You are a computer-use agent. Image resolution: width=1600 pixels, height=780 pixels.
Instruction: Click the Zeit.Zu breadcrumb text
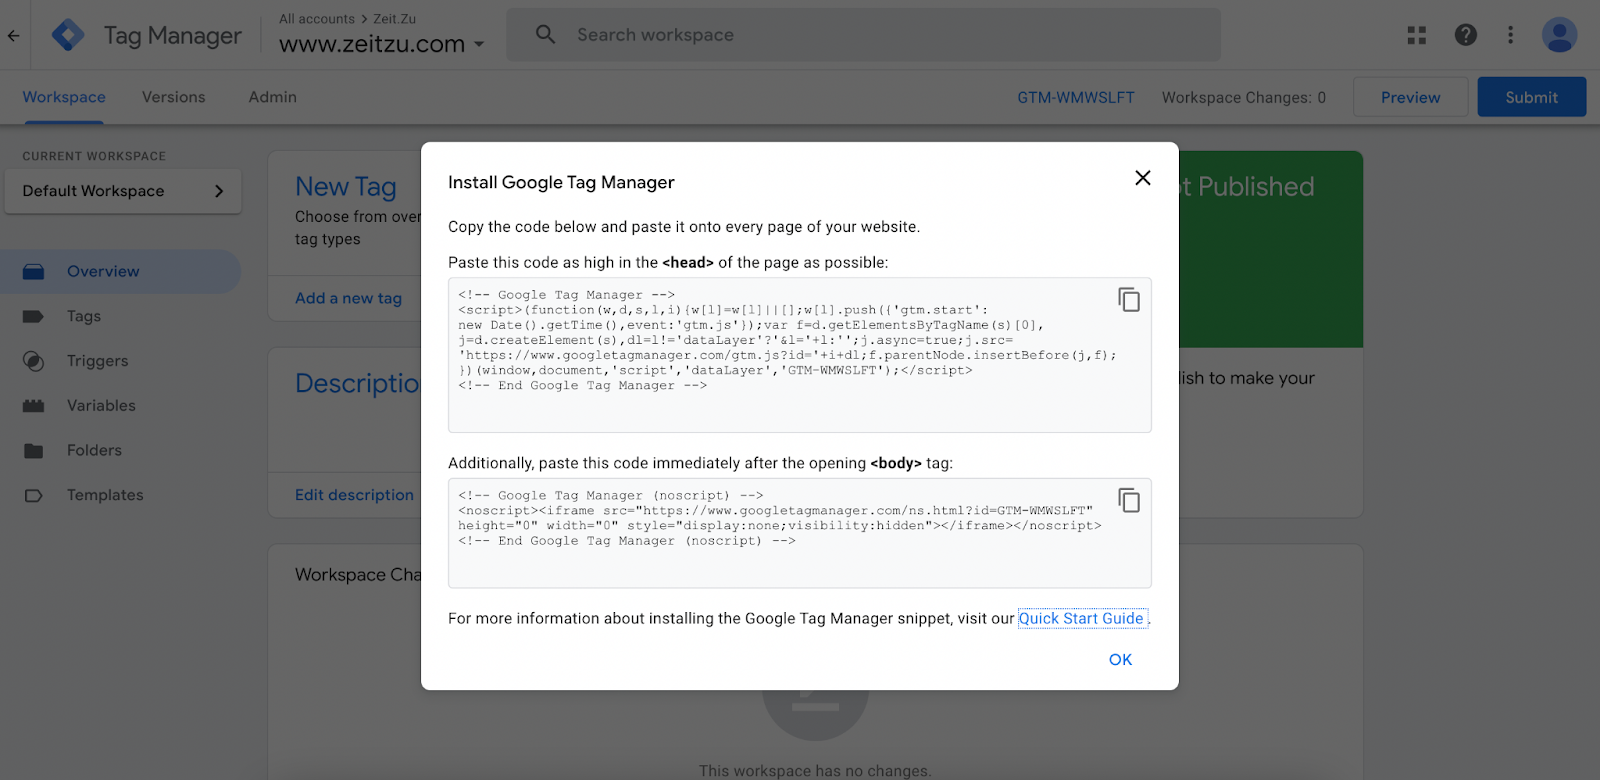(395, 19)
